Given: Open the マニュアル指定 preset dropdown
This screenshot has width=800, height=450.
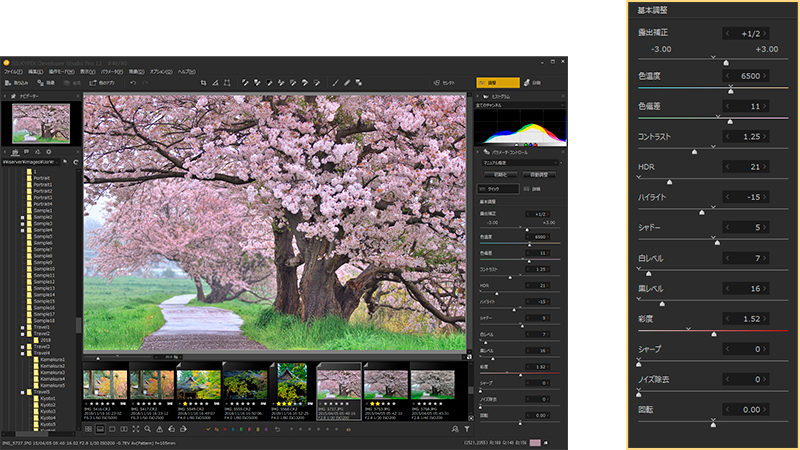Looking at the screenshot, I should click(x=520, y=163).
